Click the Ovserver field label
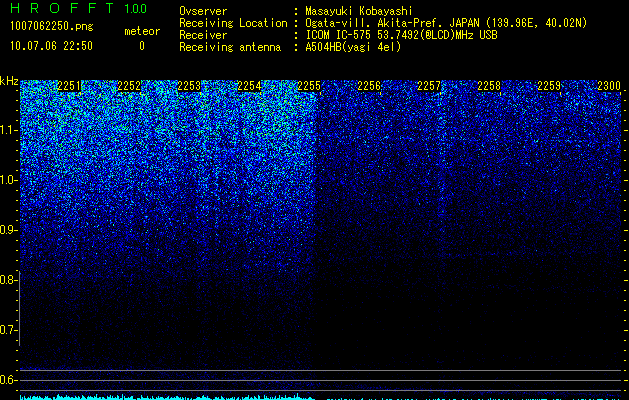 point(203,11)
